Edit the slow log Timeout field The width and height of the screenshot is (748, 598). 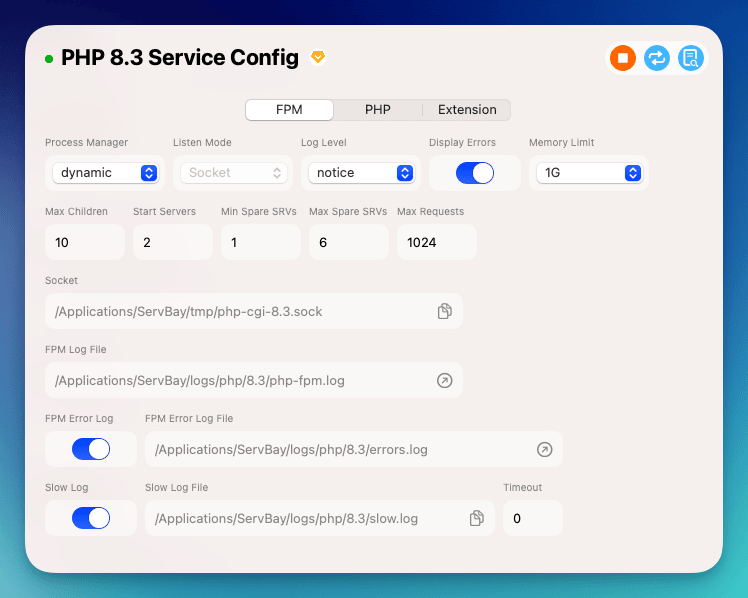[533, 518]
